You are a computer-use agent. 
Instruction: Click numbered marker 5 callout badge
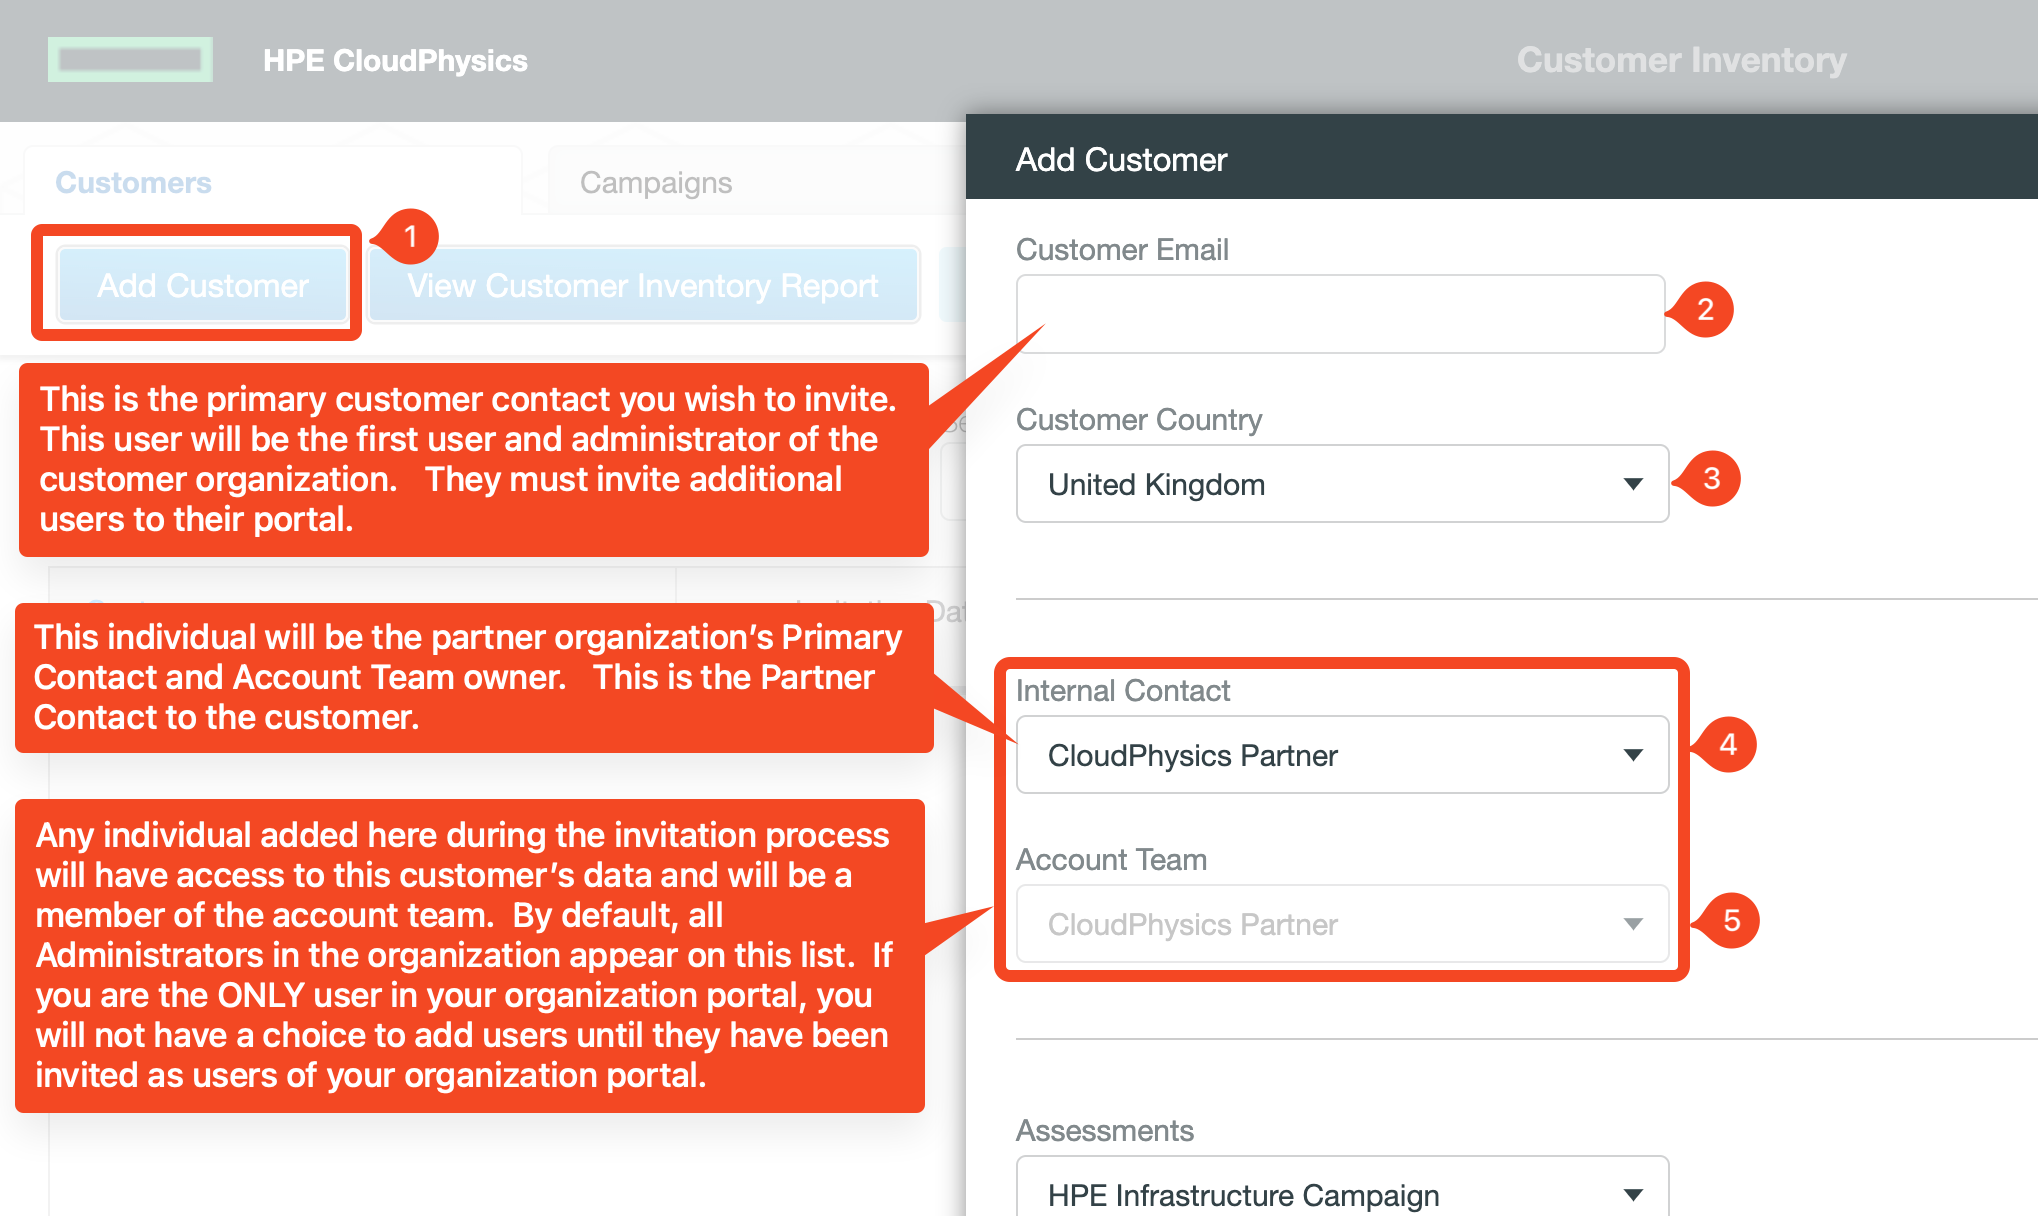(x=1731, y=921)
